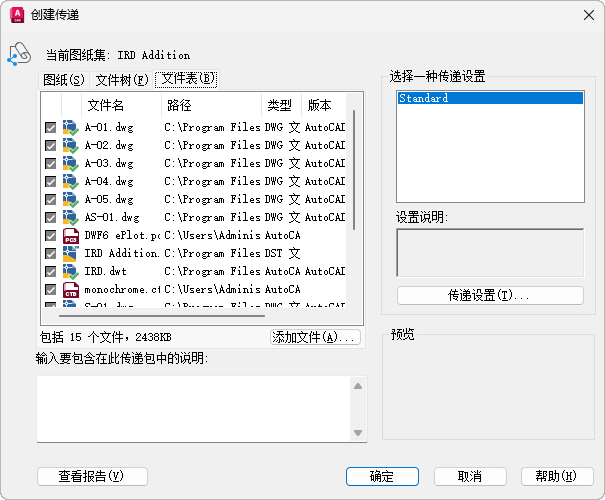
Task: Sort by the 类型 column header
Action: tap(281, 105)
